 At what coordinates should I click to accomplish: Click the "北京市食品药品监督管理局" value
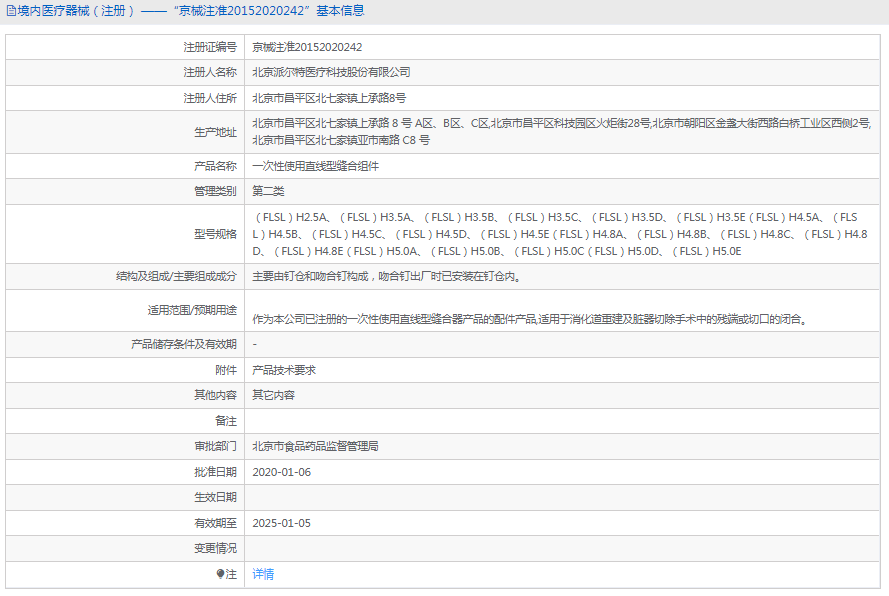click(315, 446)
